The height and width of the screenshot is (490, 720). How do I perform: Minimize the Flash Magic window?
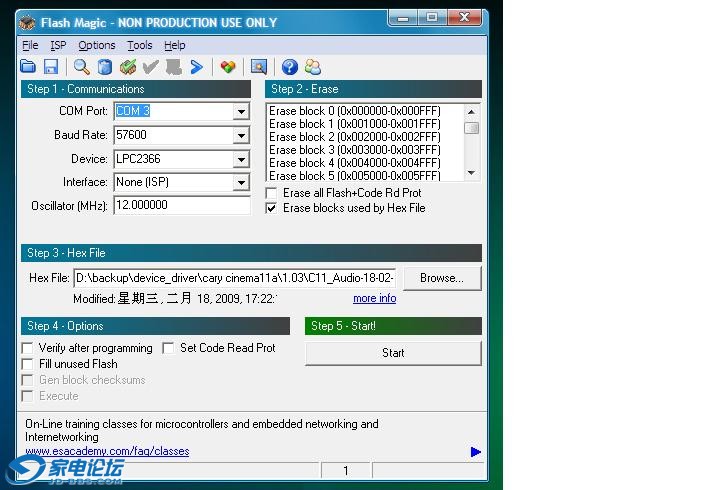coord(403,17)
